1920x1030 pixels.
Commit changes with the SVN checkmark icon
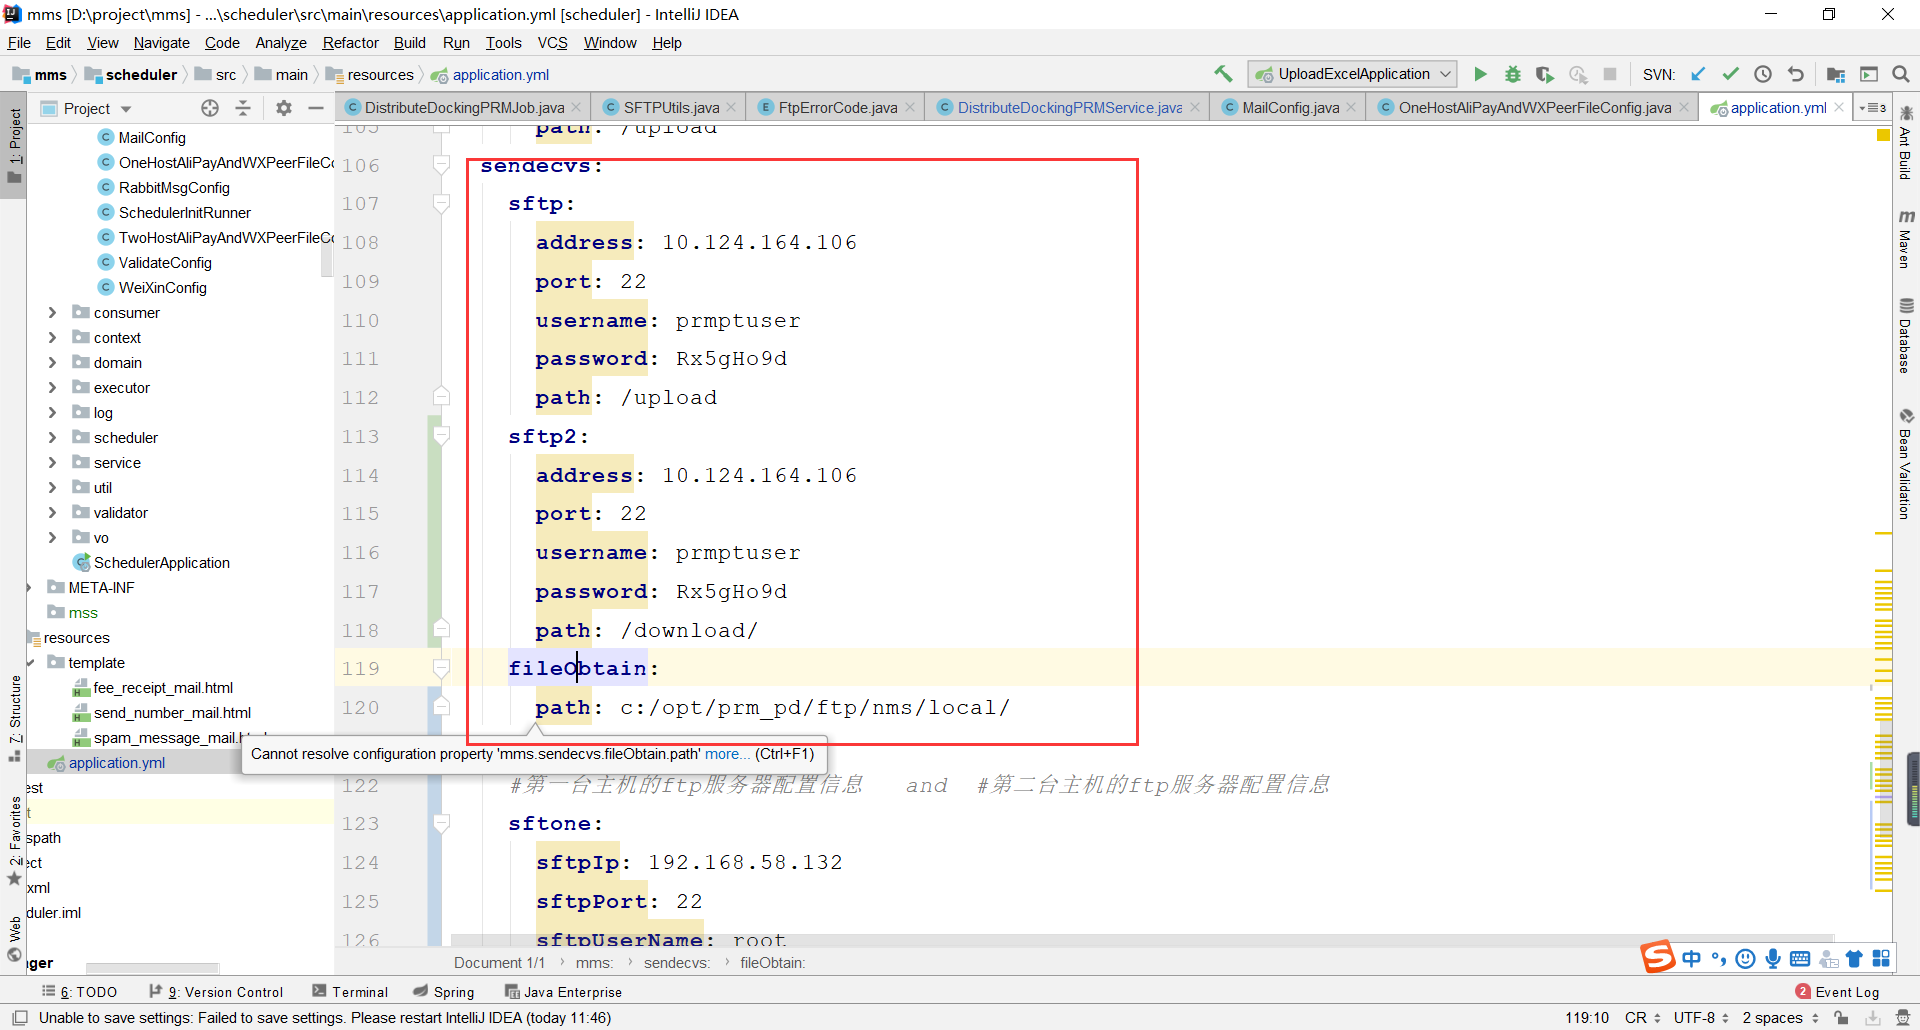[x=1731, y=74]
